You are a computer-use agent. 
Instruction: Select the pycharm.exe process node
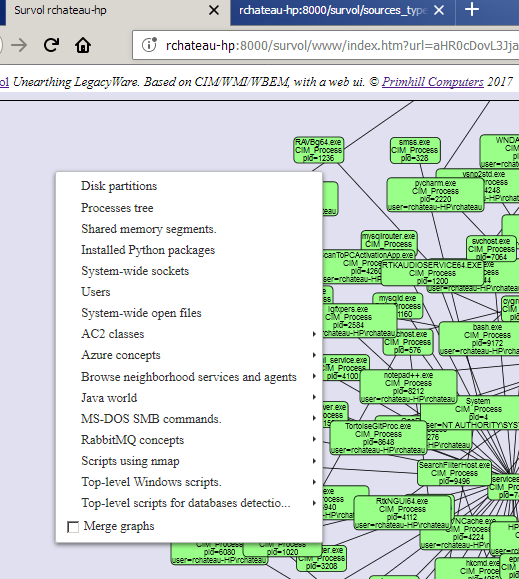(x=436, y=195)
